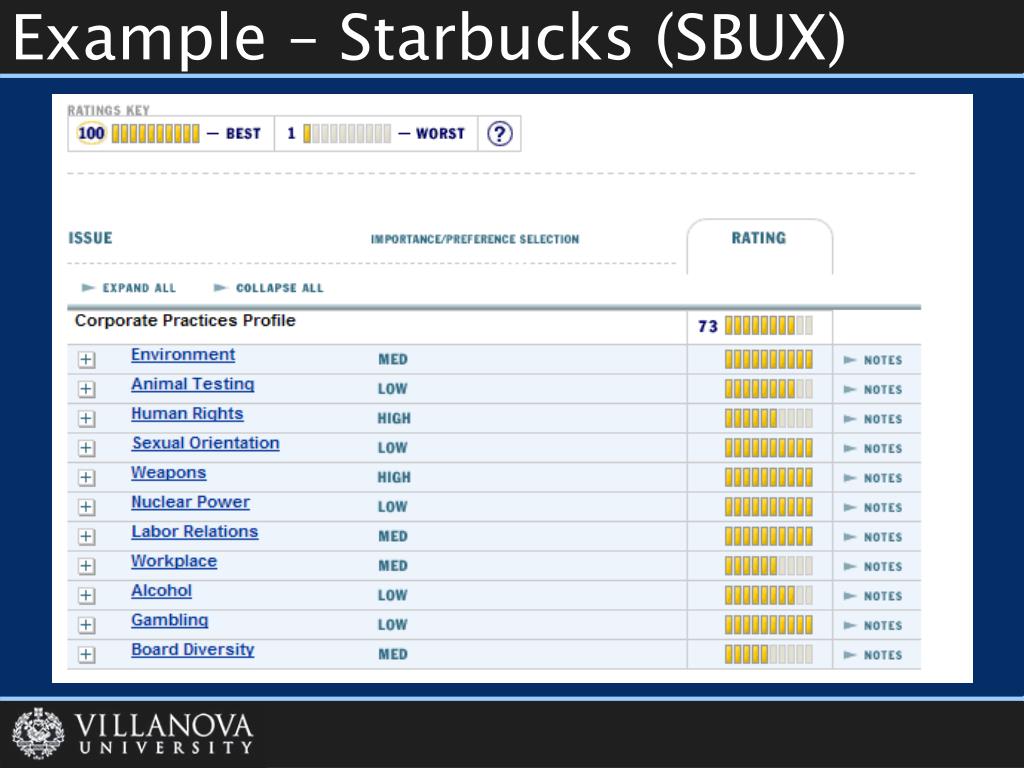Open the Gambling link
Screen dimensions: 1024x768
click(170, 620)
